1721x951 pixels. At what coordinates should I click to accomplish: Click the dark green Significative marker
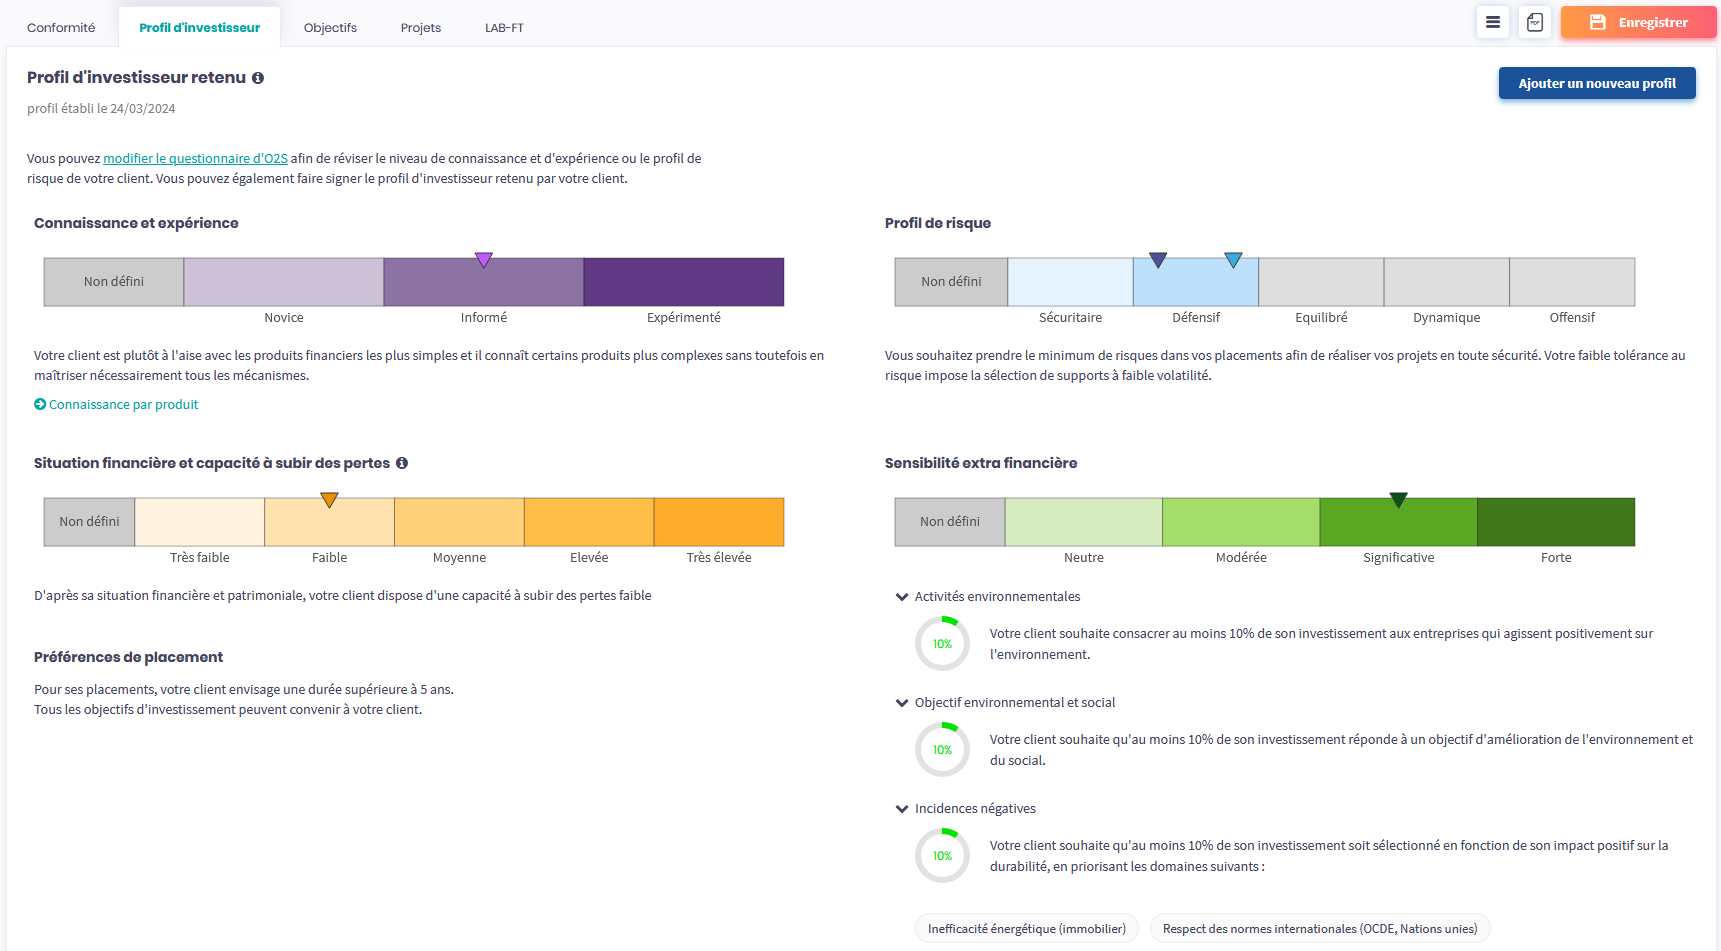[x=1398, y=500]
